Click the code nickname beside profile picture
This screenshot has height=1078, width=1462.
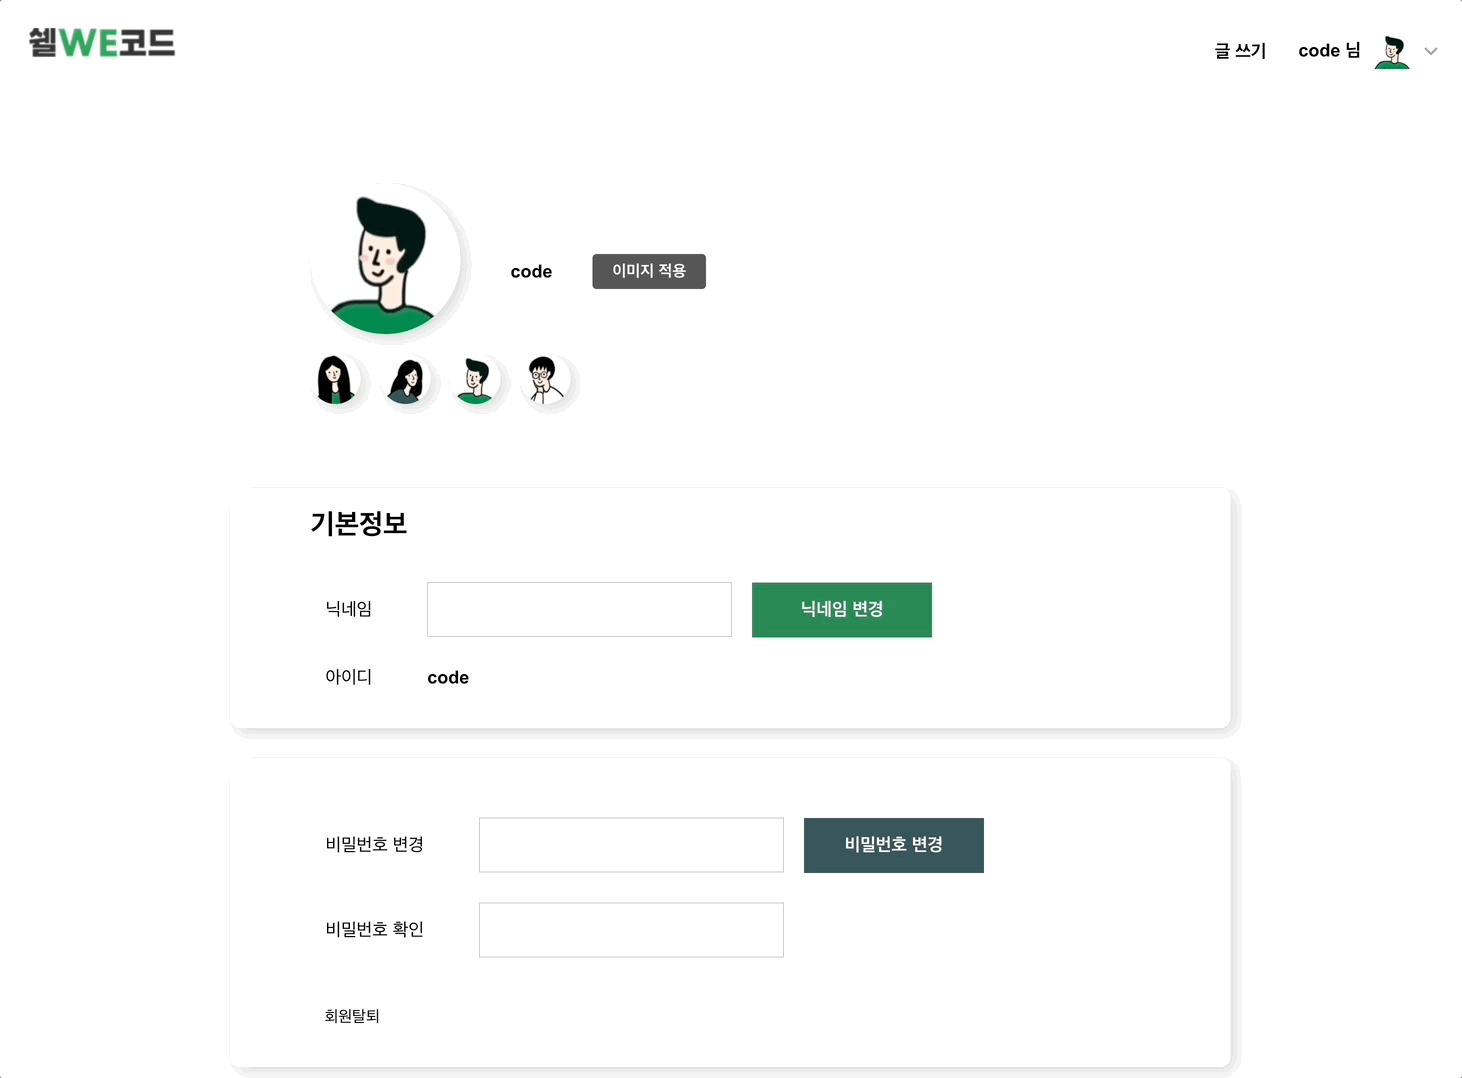coord(531,272)
